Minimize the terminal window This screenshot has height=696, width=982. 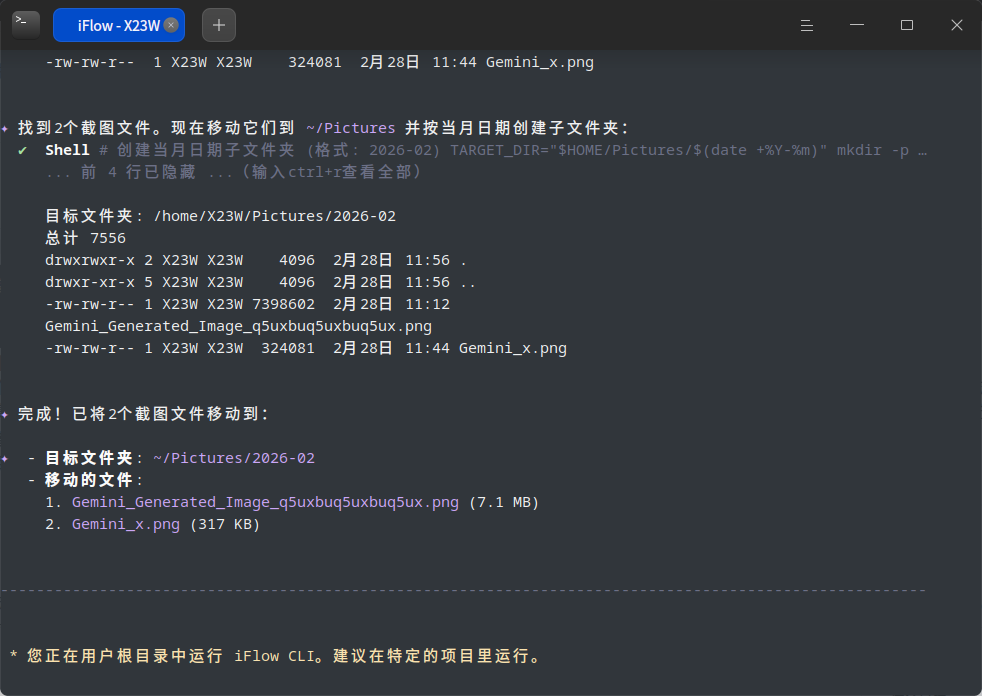coord(857,25)
